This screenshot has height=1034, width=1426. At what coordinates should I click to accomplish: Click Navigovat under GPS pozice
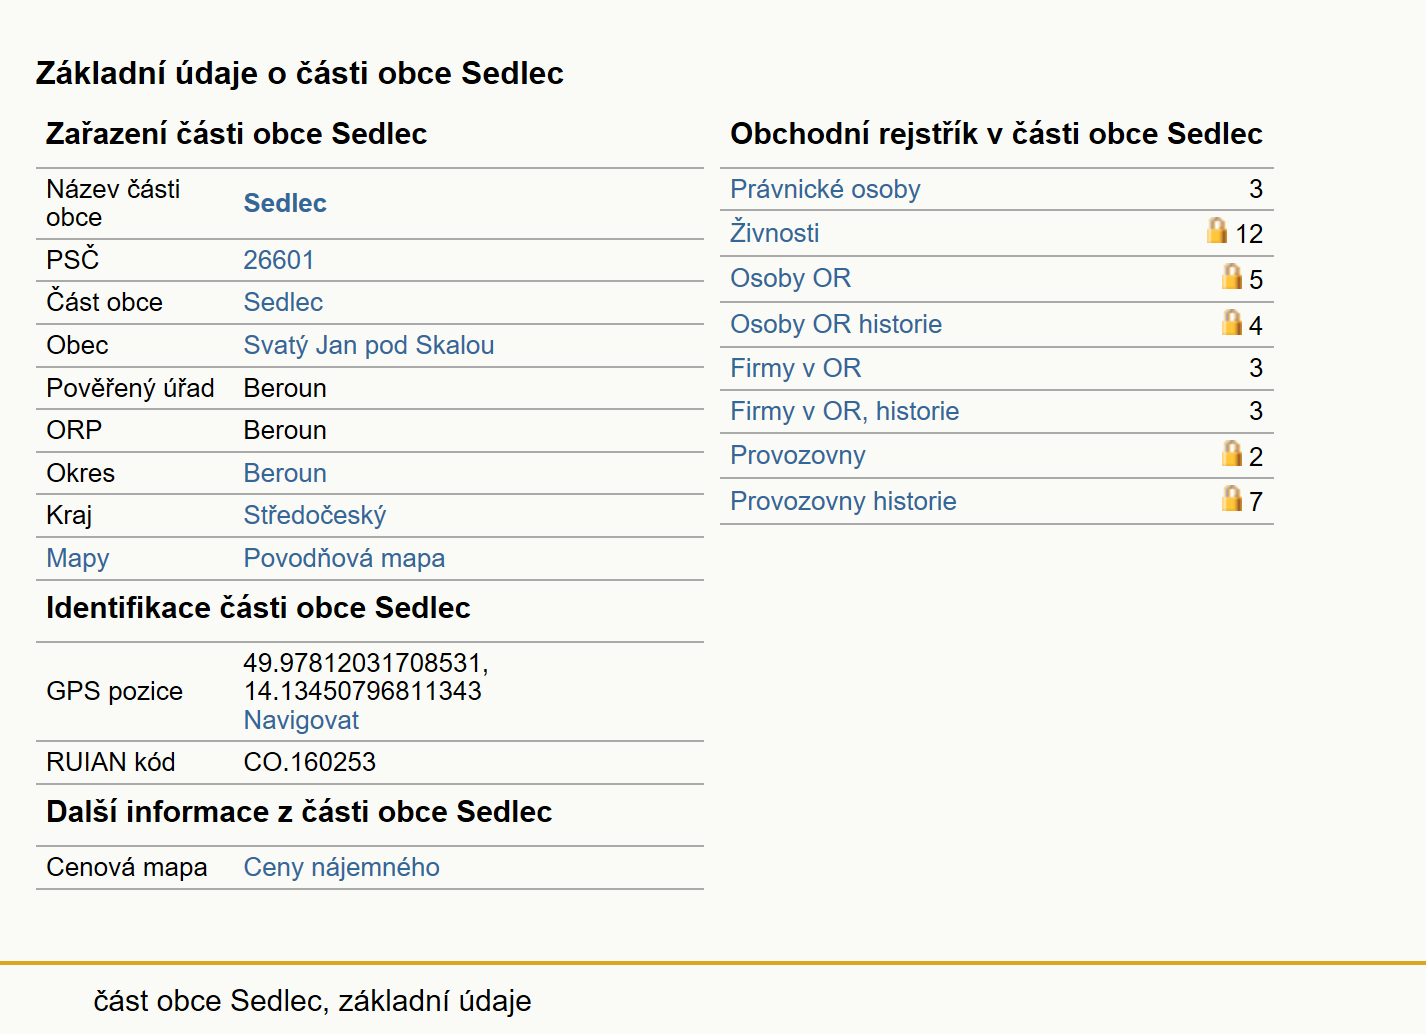pos(301,720)
